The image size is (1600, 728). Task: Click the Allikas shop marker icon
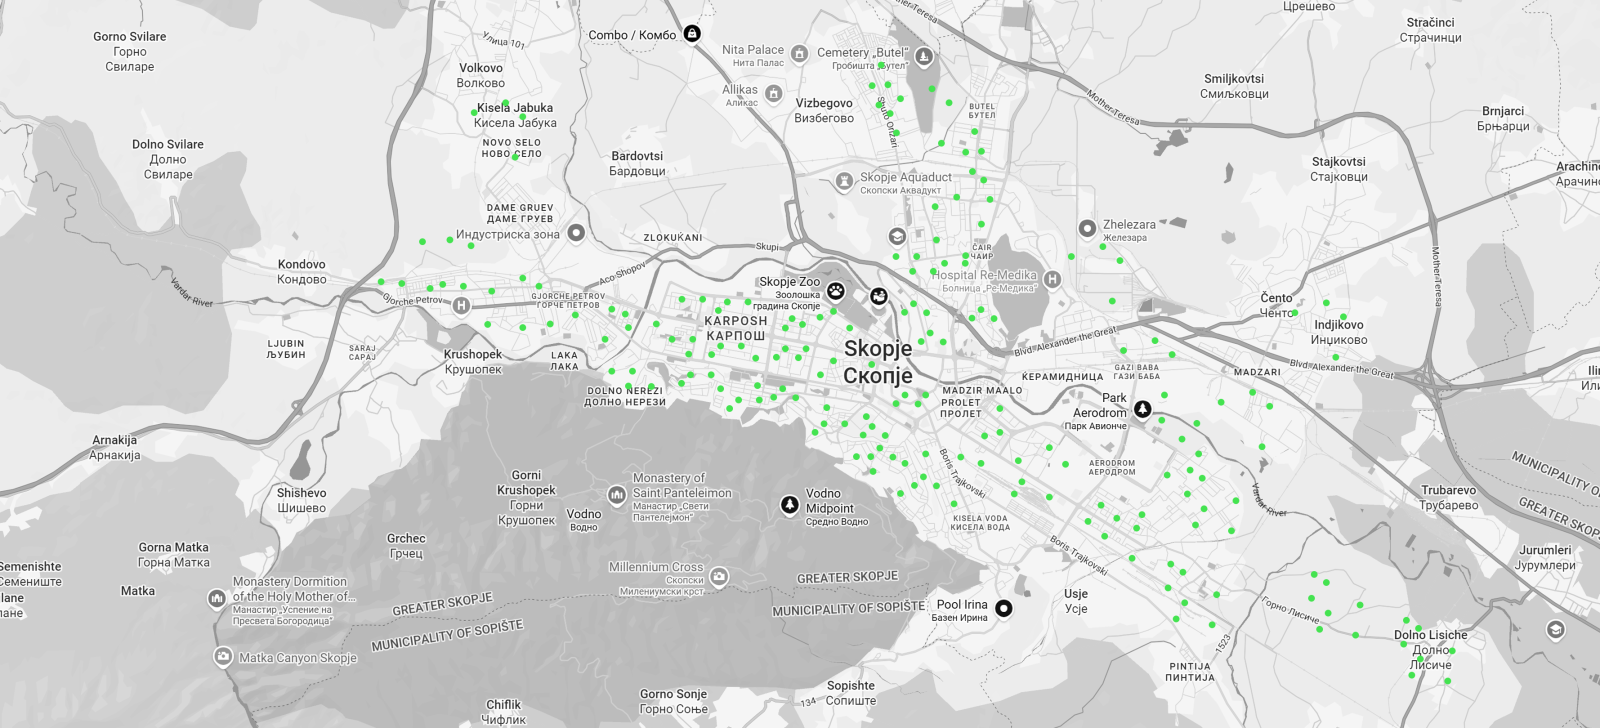click(773, 94)
